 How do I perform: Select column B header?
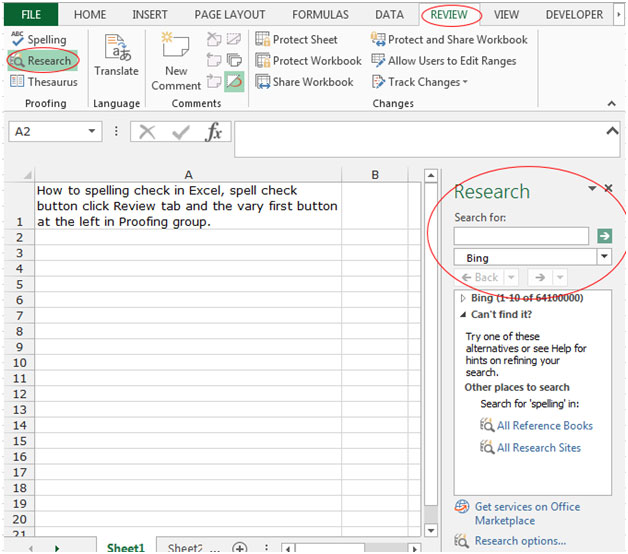click(x=375, y=175)
